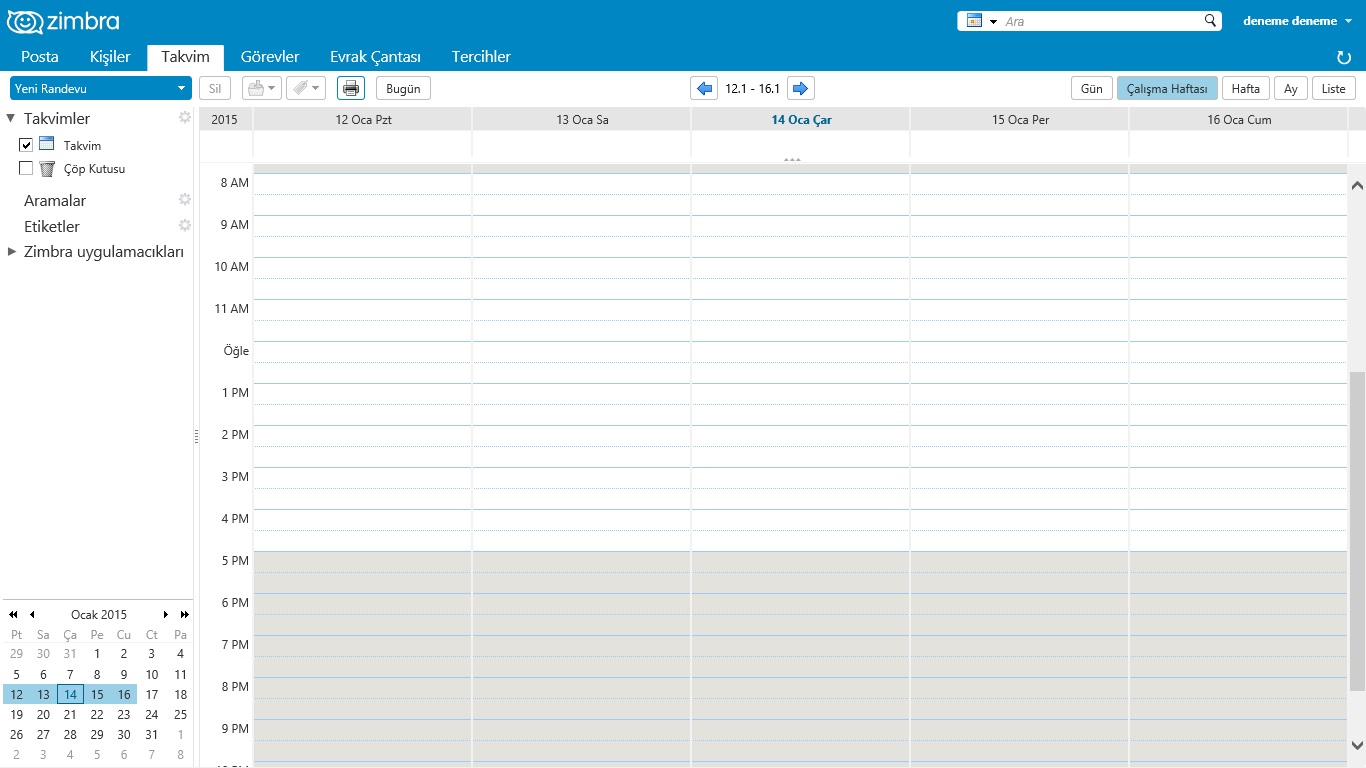This screenshot has width=1366, height=768.
Task: Click the Zimbra logo
Action: point(63,20)
